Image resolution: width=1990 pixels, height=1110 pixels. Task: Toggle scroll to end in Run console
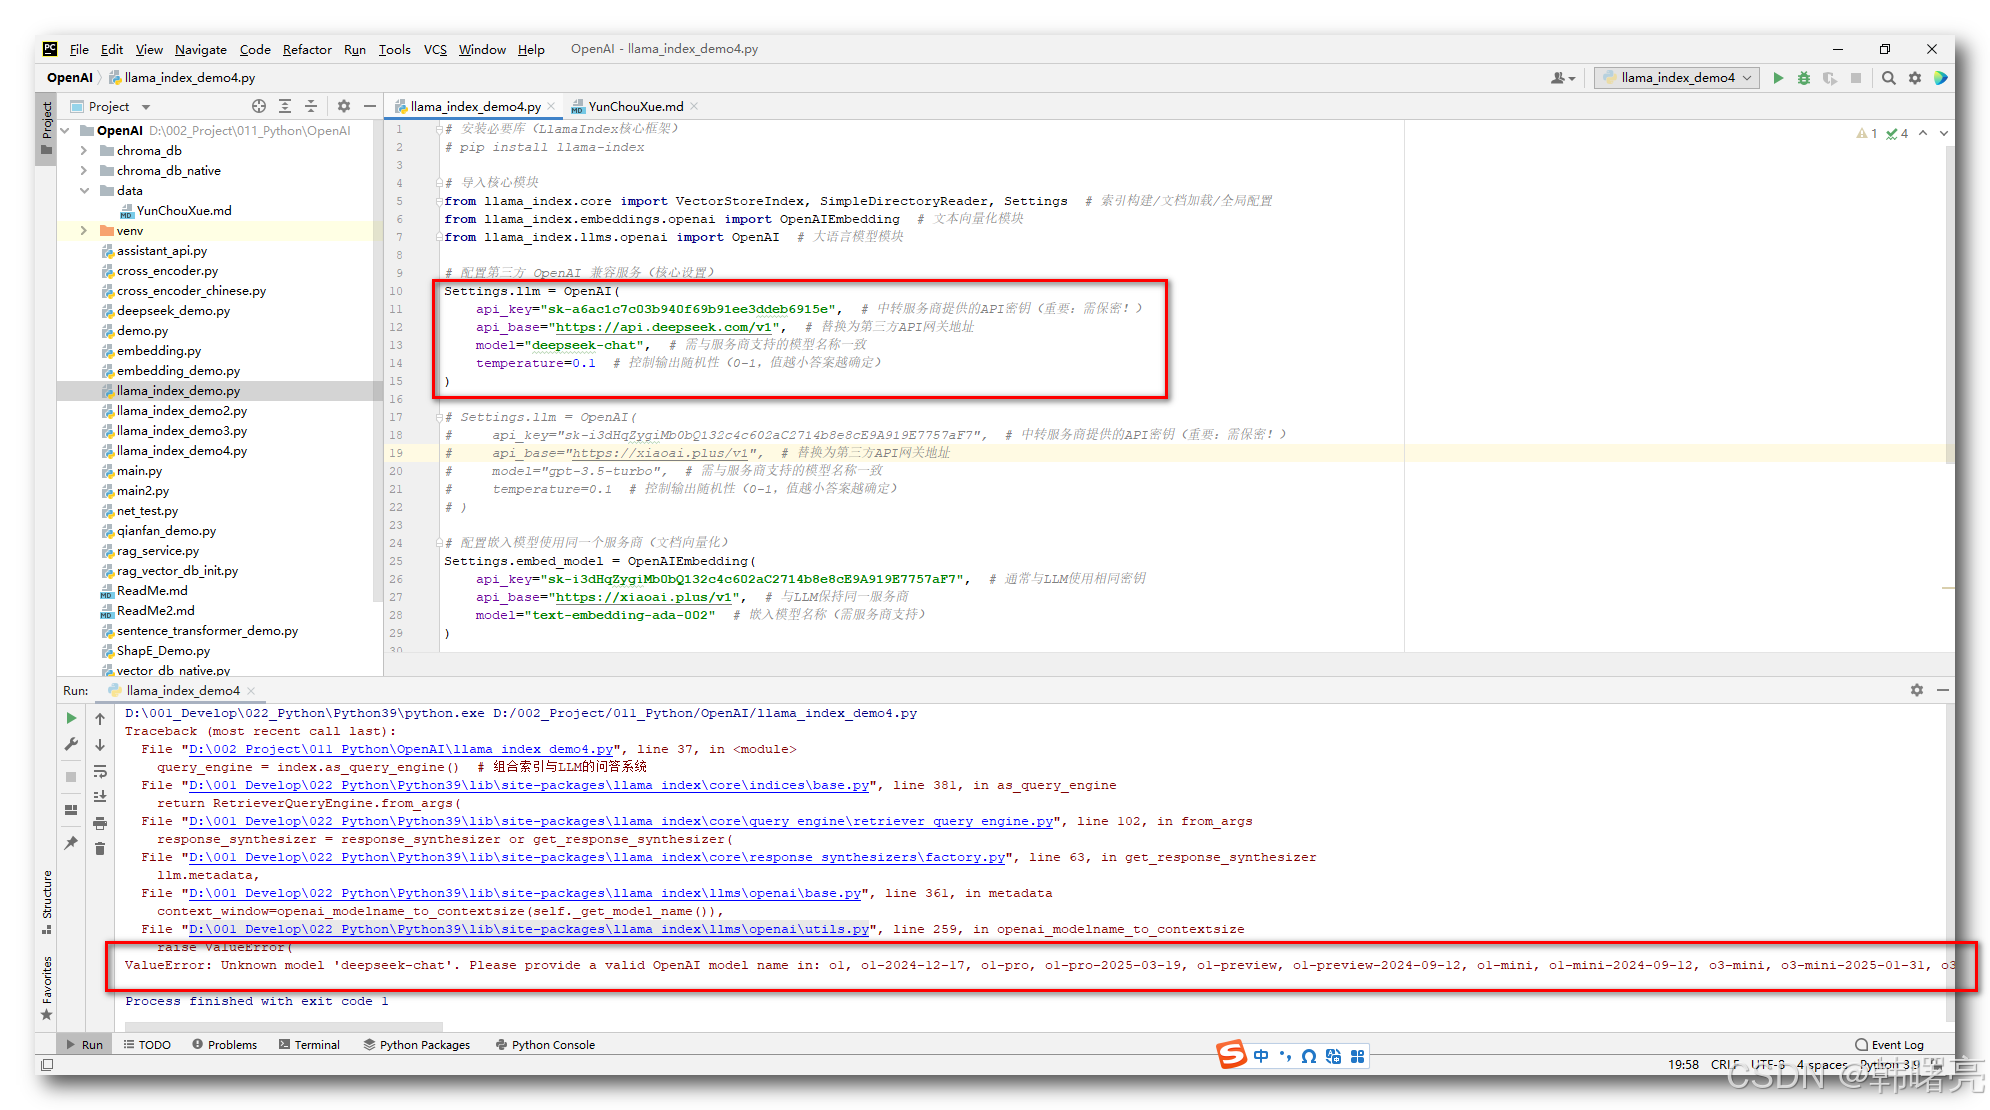(x=100, y=797)
